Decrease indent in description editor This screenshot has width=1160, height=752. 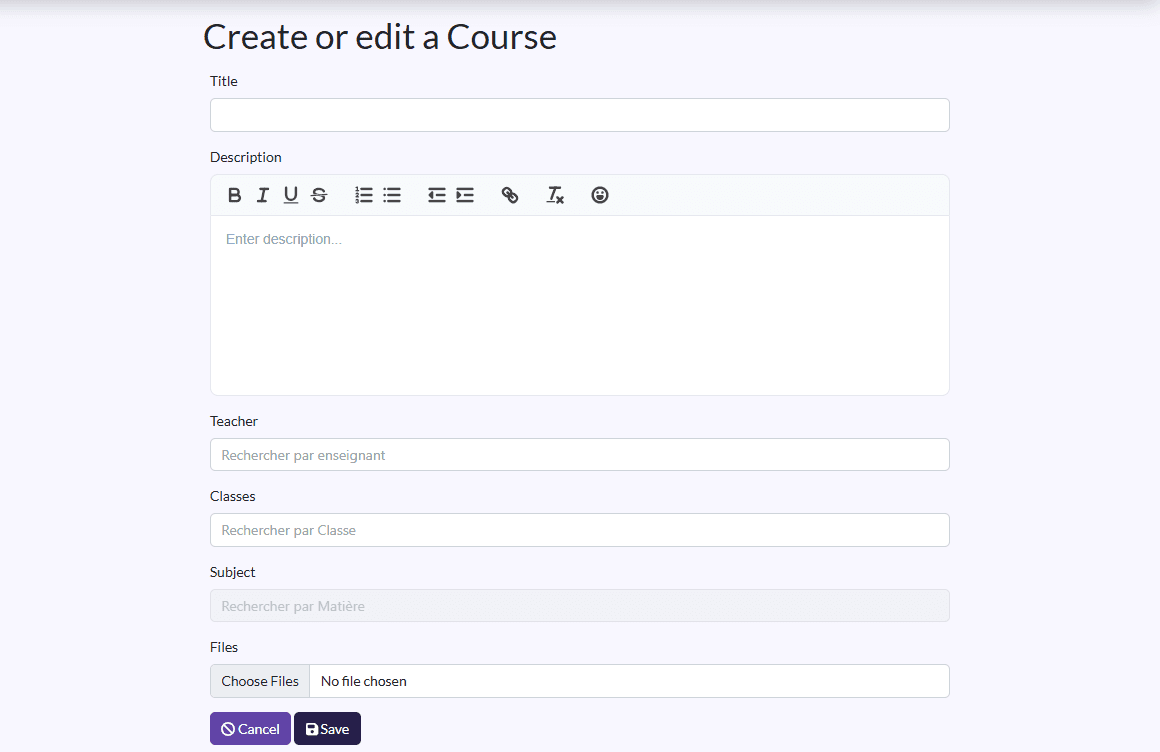[436, 195]
